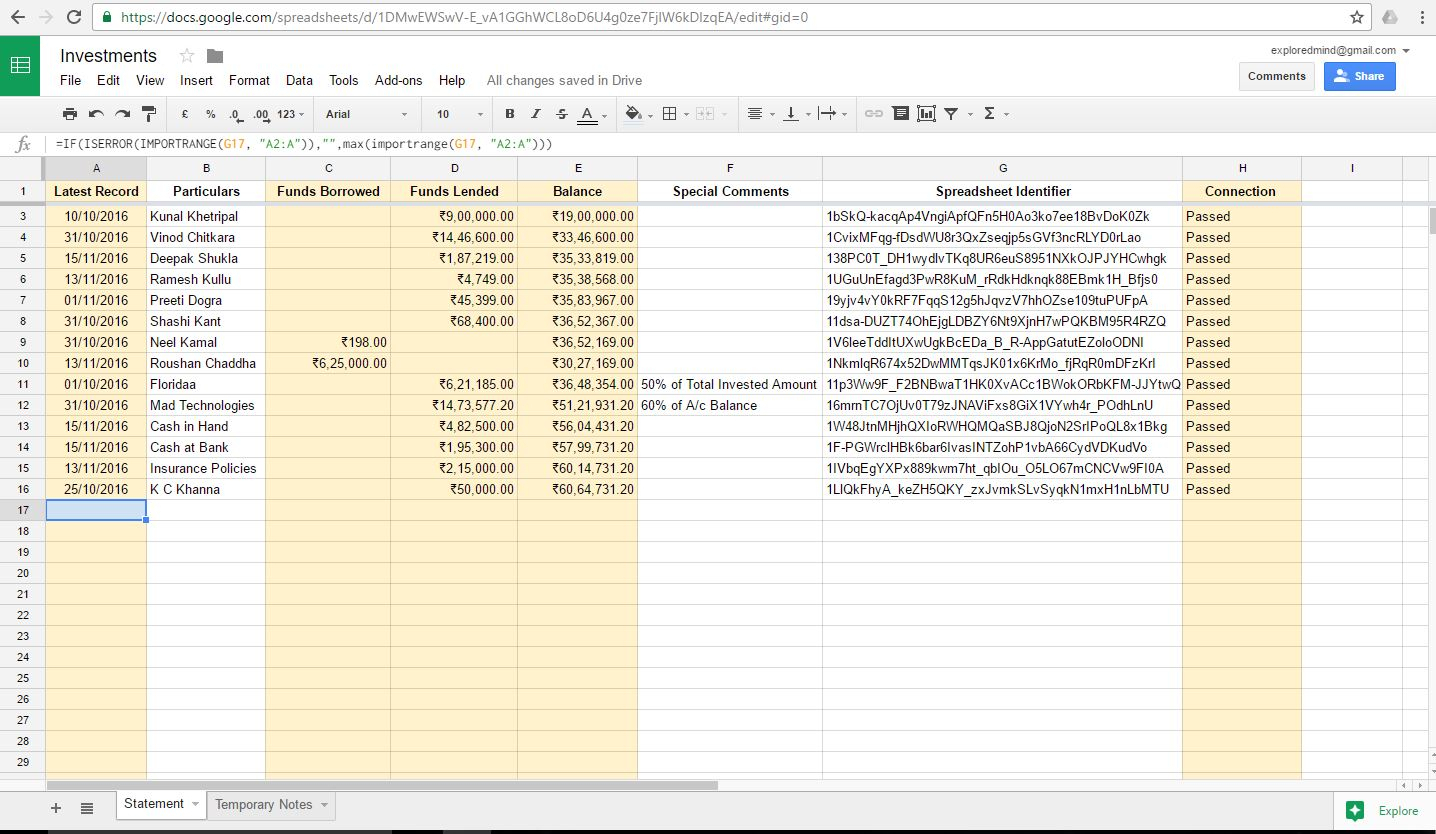This screenshot has height=834, width=1436.
Task: Open the font size dropdown
Action: coord(460,114)
